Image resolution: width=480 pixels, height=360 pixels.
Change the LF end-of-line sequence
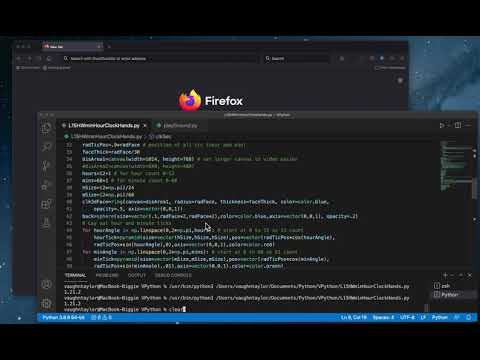click(423, 317)
